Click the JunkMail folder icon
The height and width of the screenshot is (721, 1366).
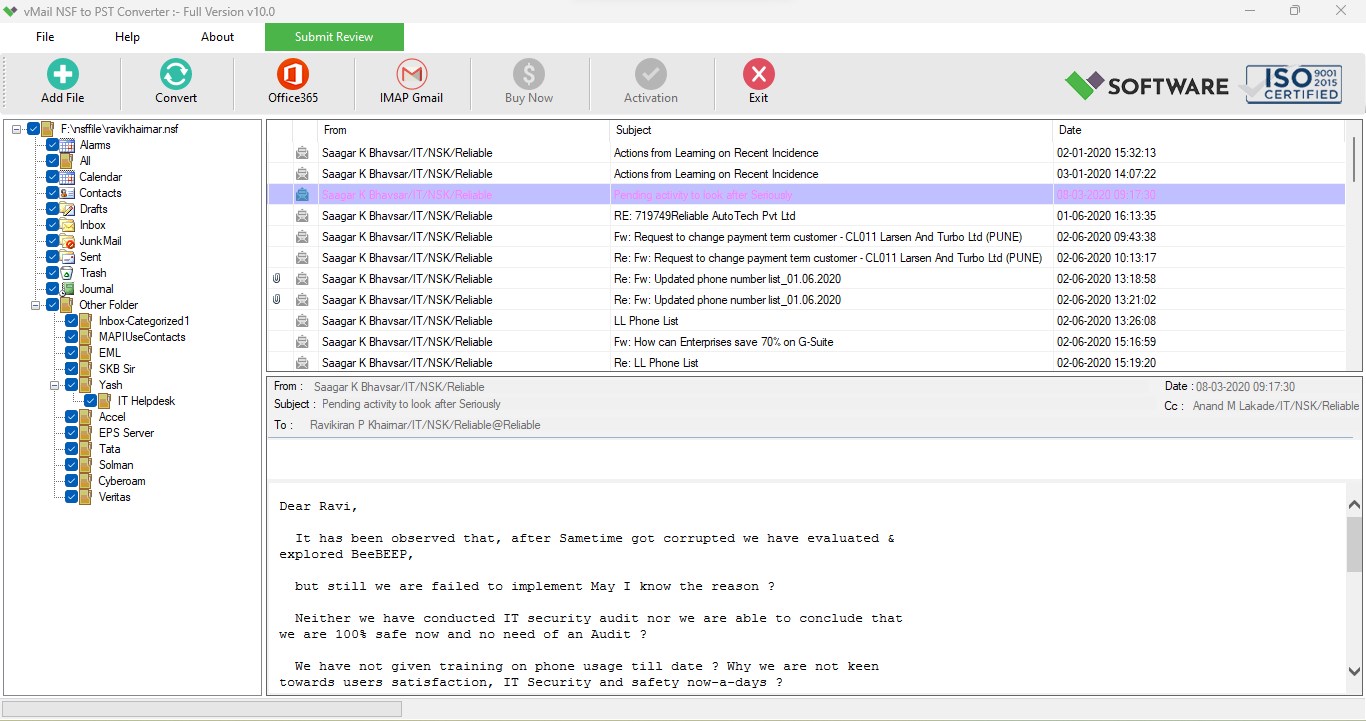point(68,241)
